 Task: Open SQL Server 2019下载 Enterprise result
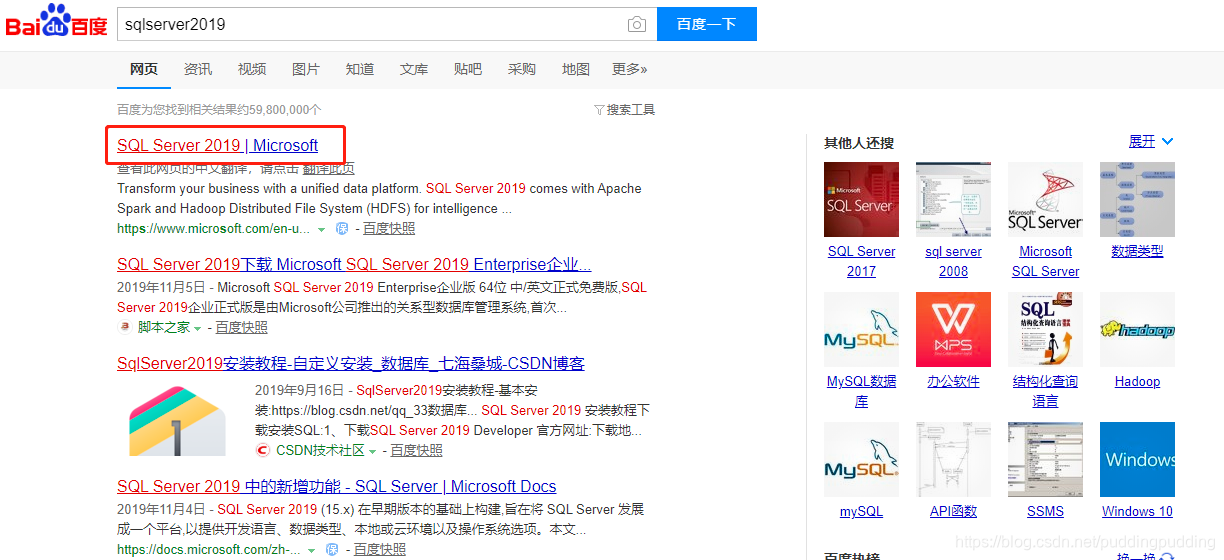(x=354, y=265)
